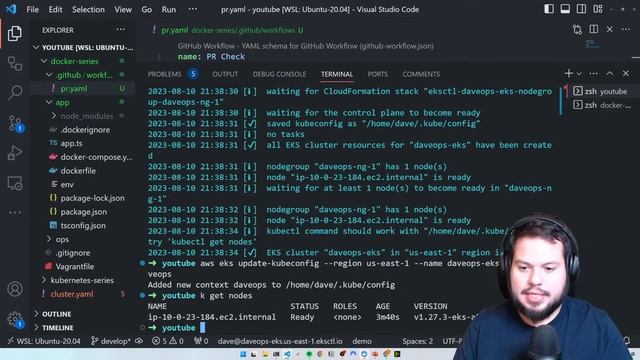Collapse the app folder
This screenshot has height=360, width=640.
83,102
